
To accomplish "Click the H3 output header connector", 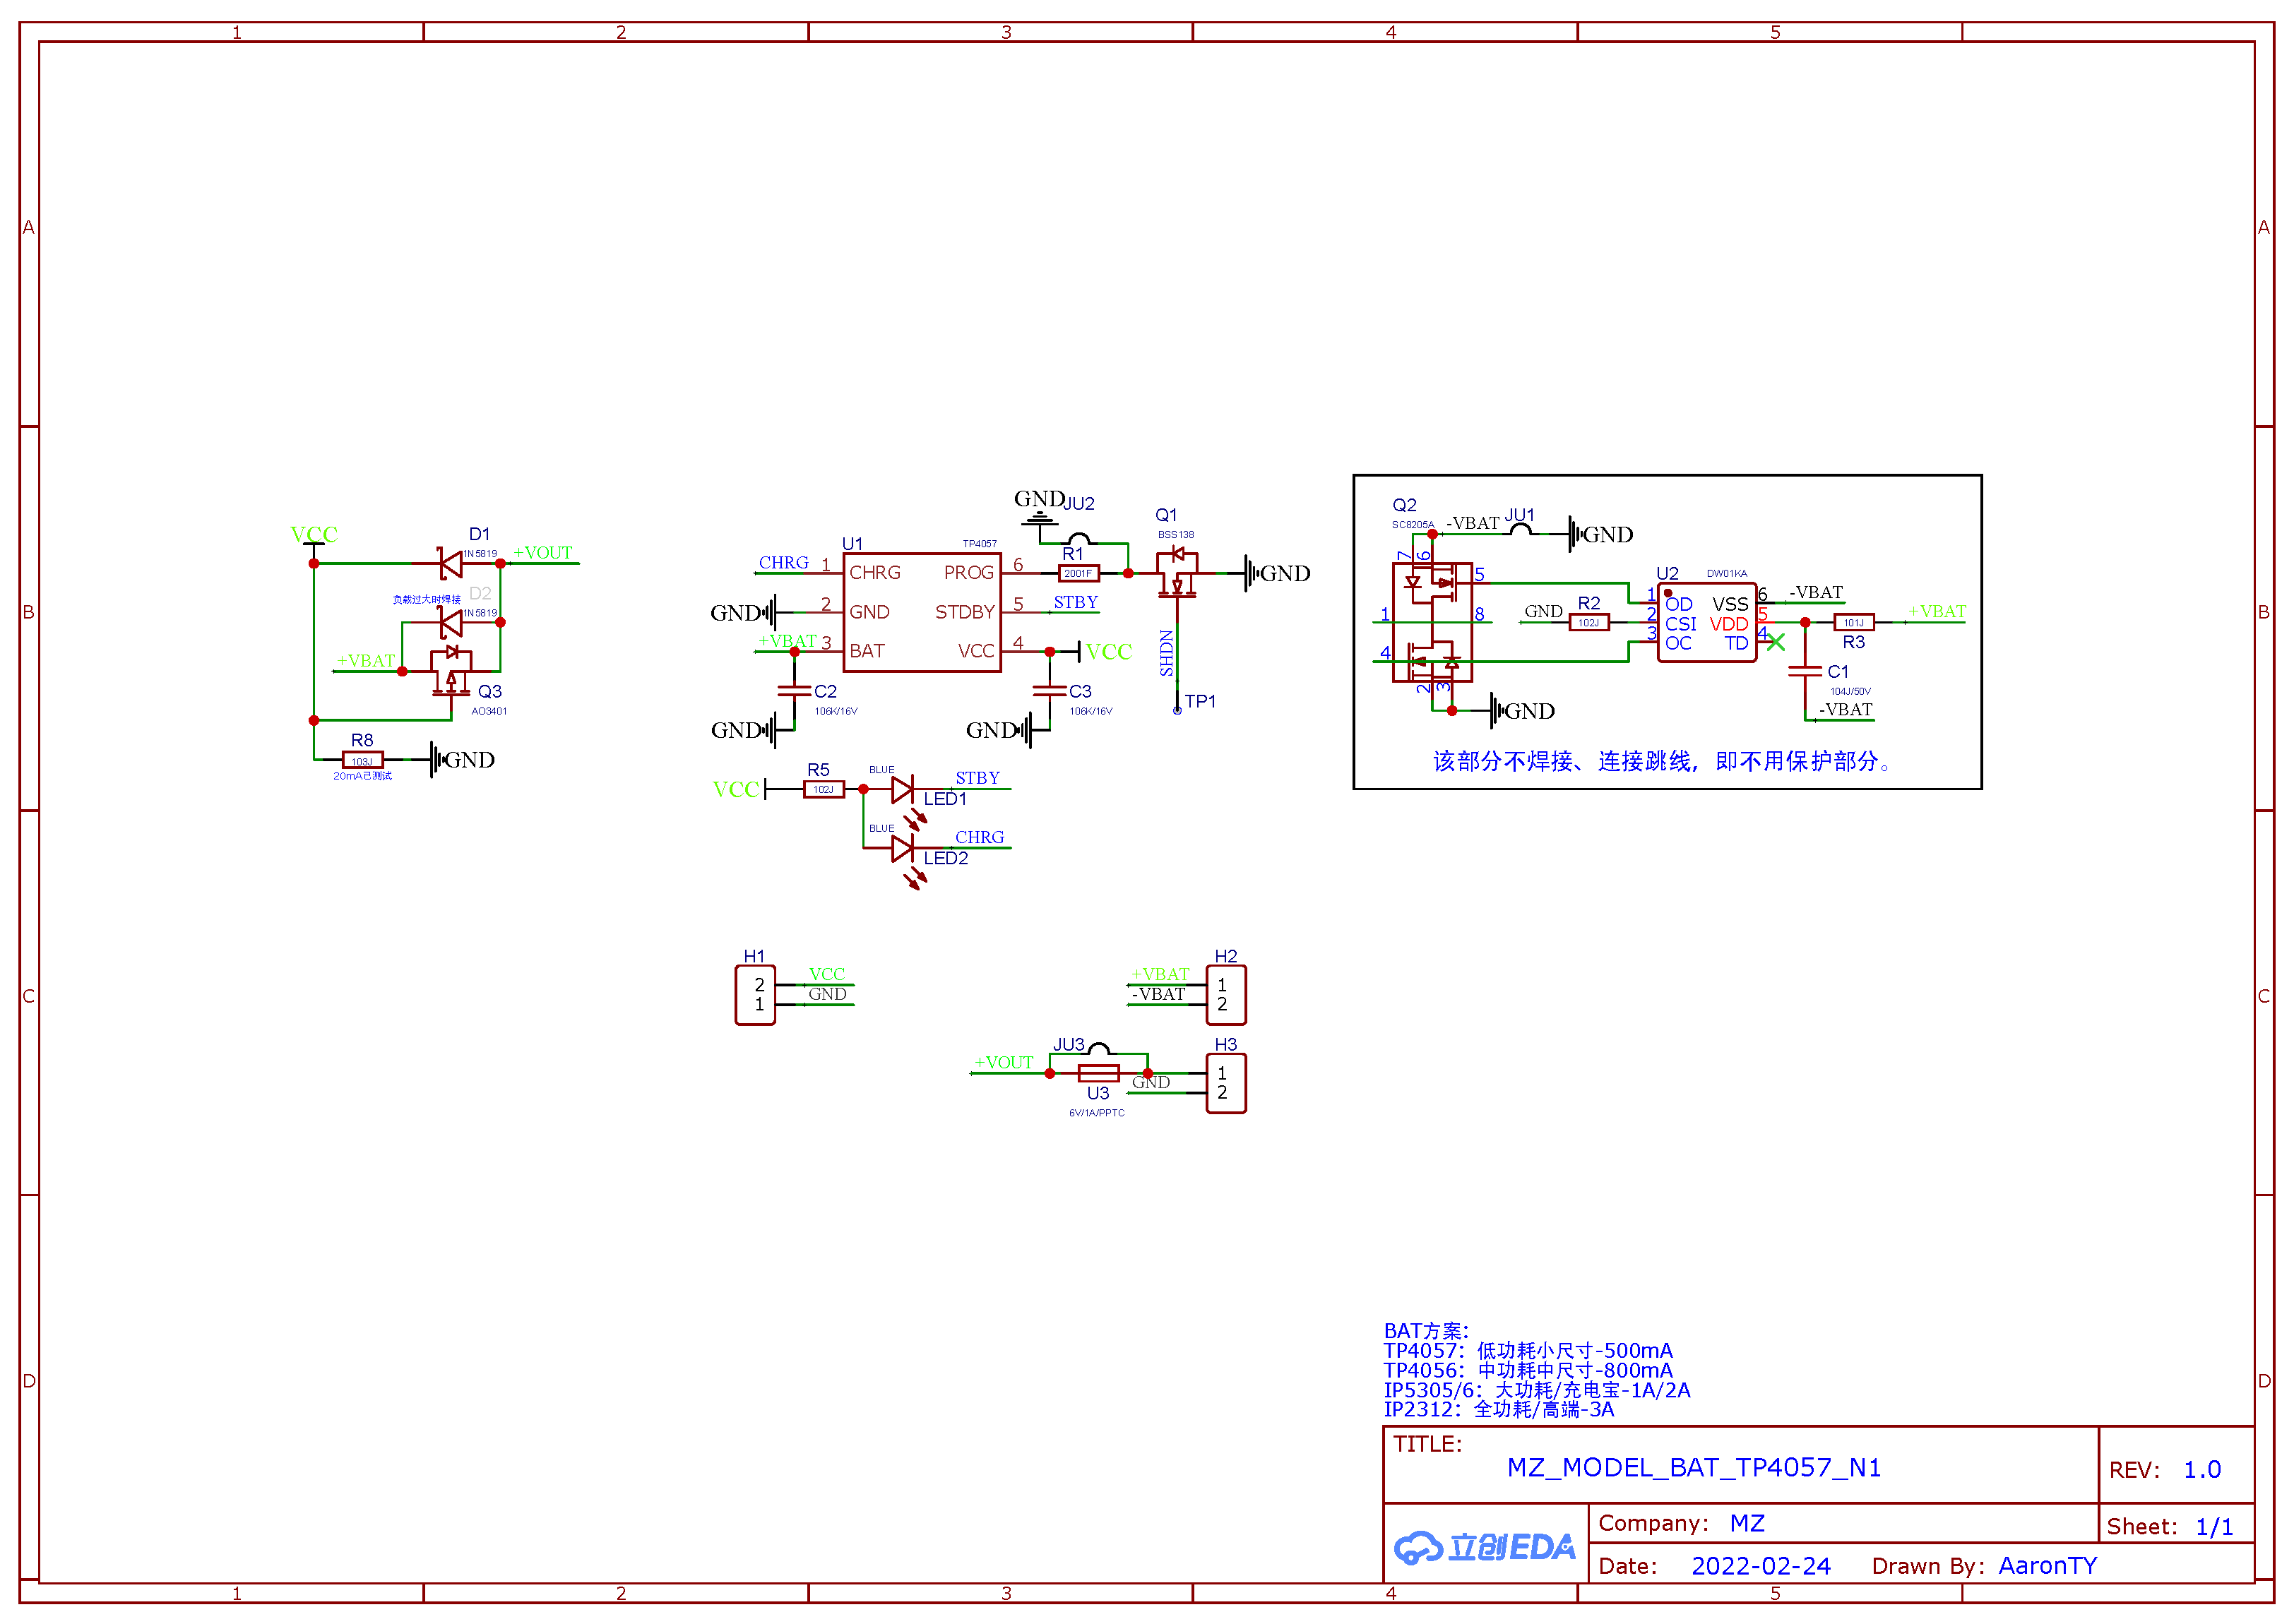I will pos(1226,1083).
